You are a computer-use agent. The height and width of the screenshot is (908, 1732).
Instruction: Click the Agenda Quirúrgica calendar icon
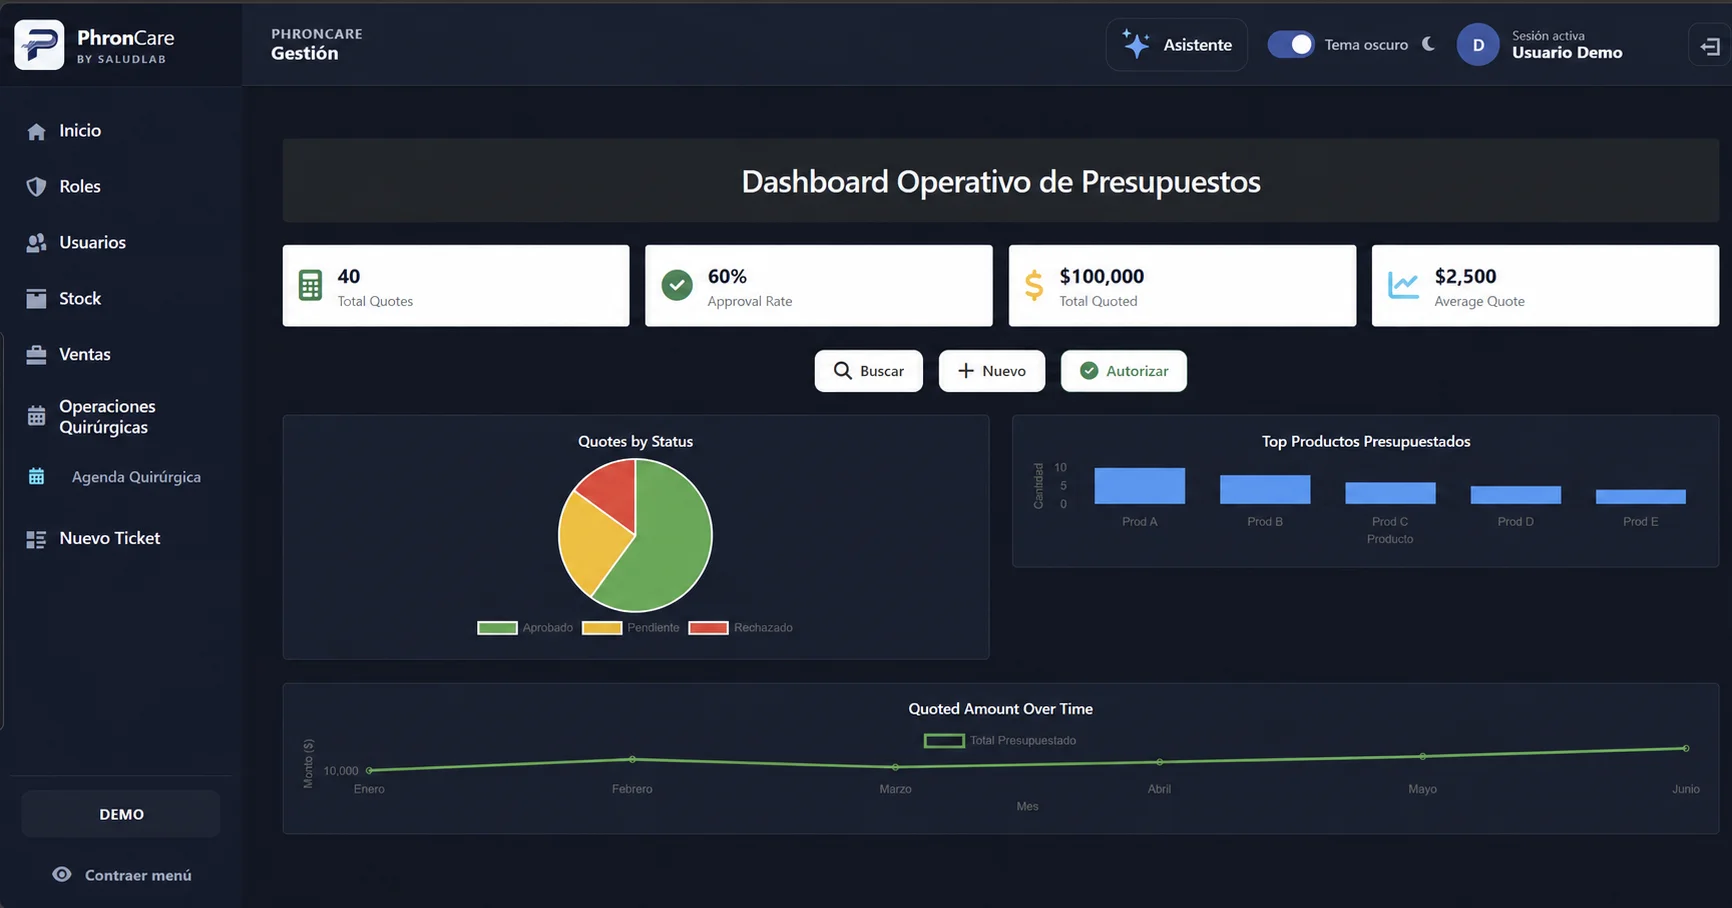[x=36, y=477]
